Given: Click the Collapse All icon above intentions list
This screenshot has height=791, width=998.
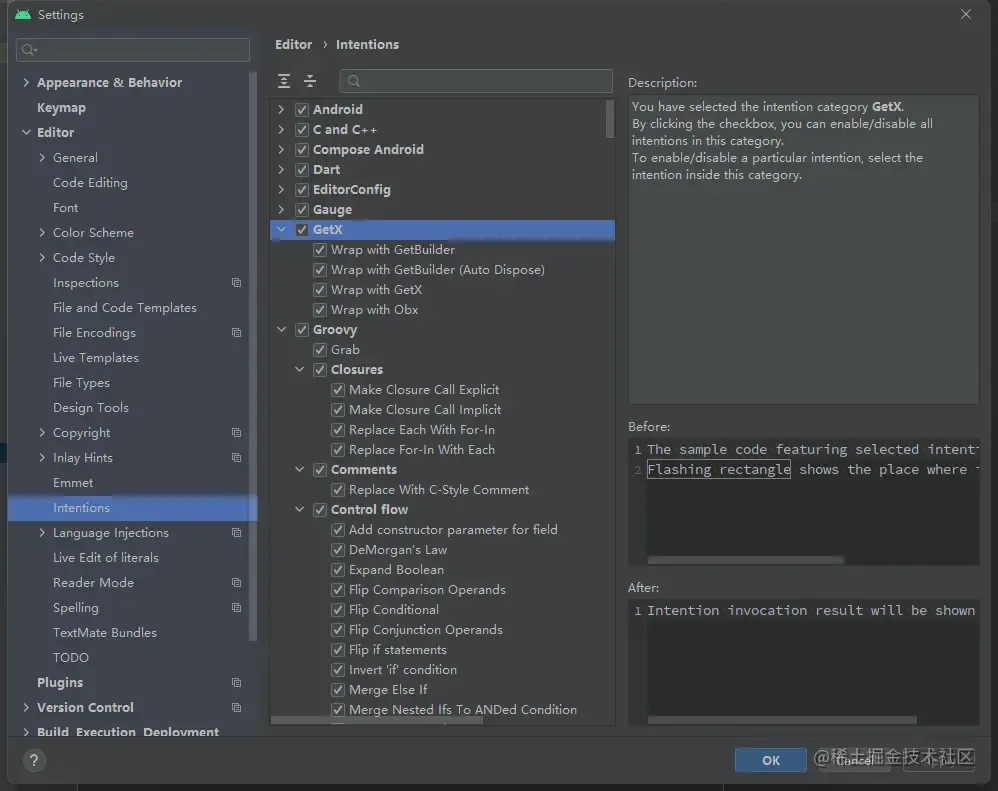Looking at the screenshot, I should pos(310,81).
